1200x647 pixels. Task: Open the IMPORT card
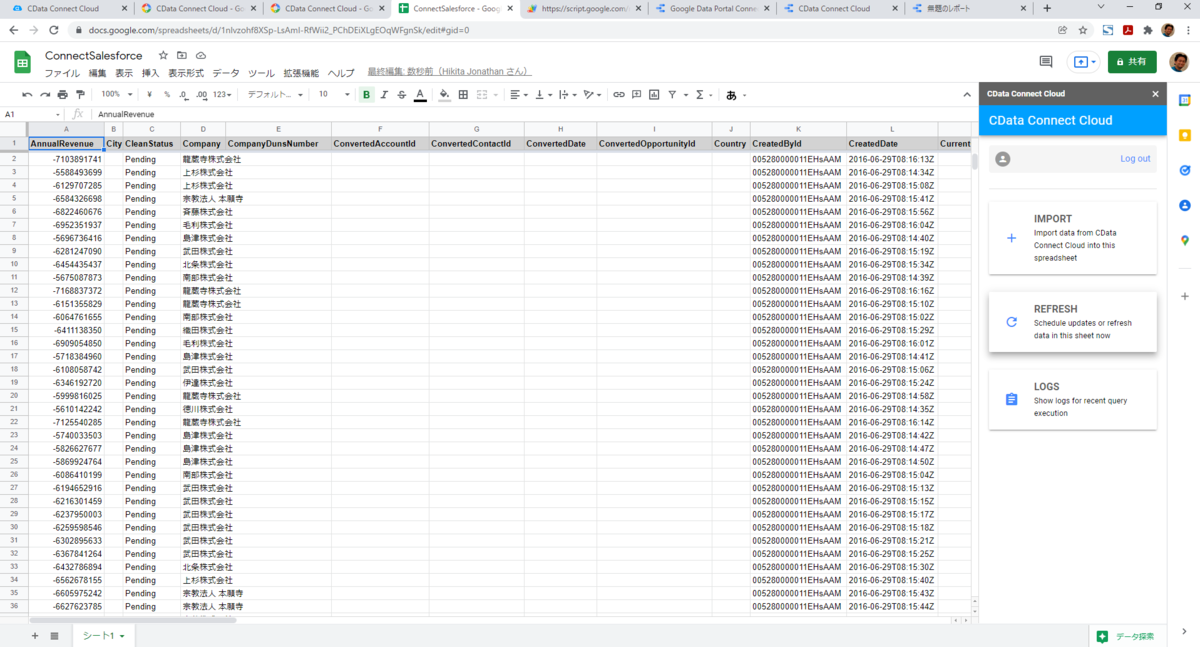(1073, 238)
